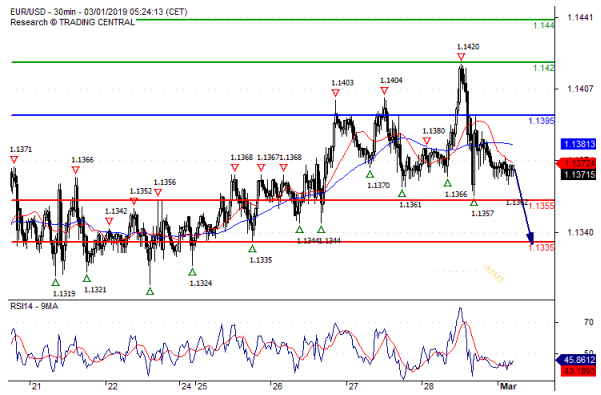The image size is (601, 395).
Task: Click the black 1.13715 current price tag
Action: pyautogui.click(x=578, y=175)
